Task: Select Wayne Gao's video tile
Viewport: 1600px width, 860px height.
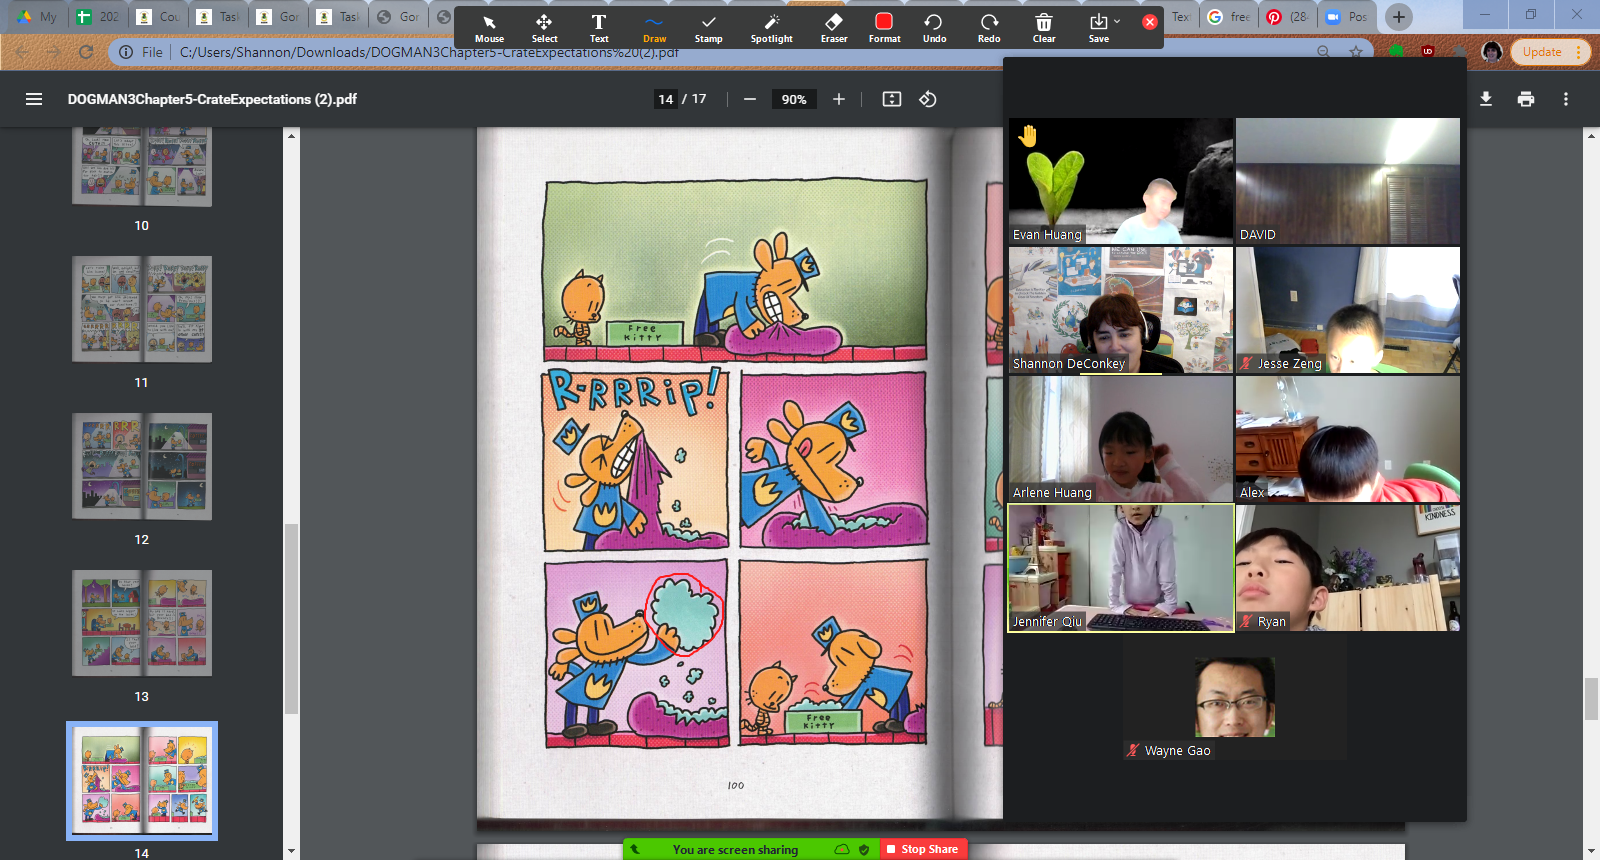Action: click(x=1235, y=697)
